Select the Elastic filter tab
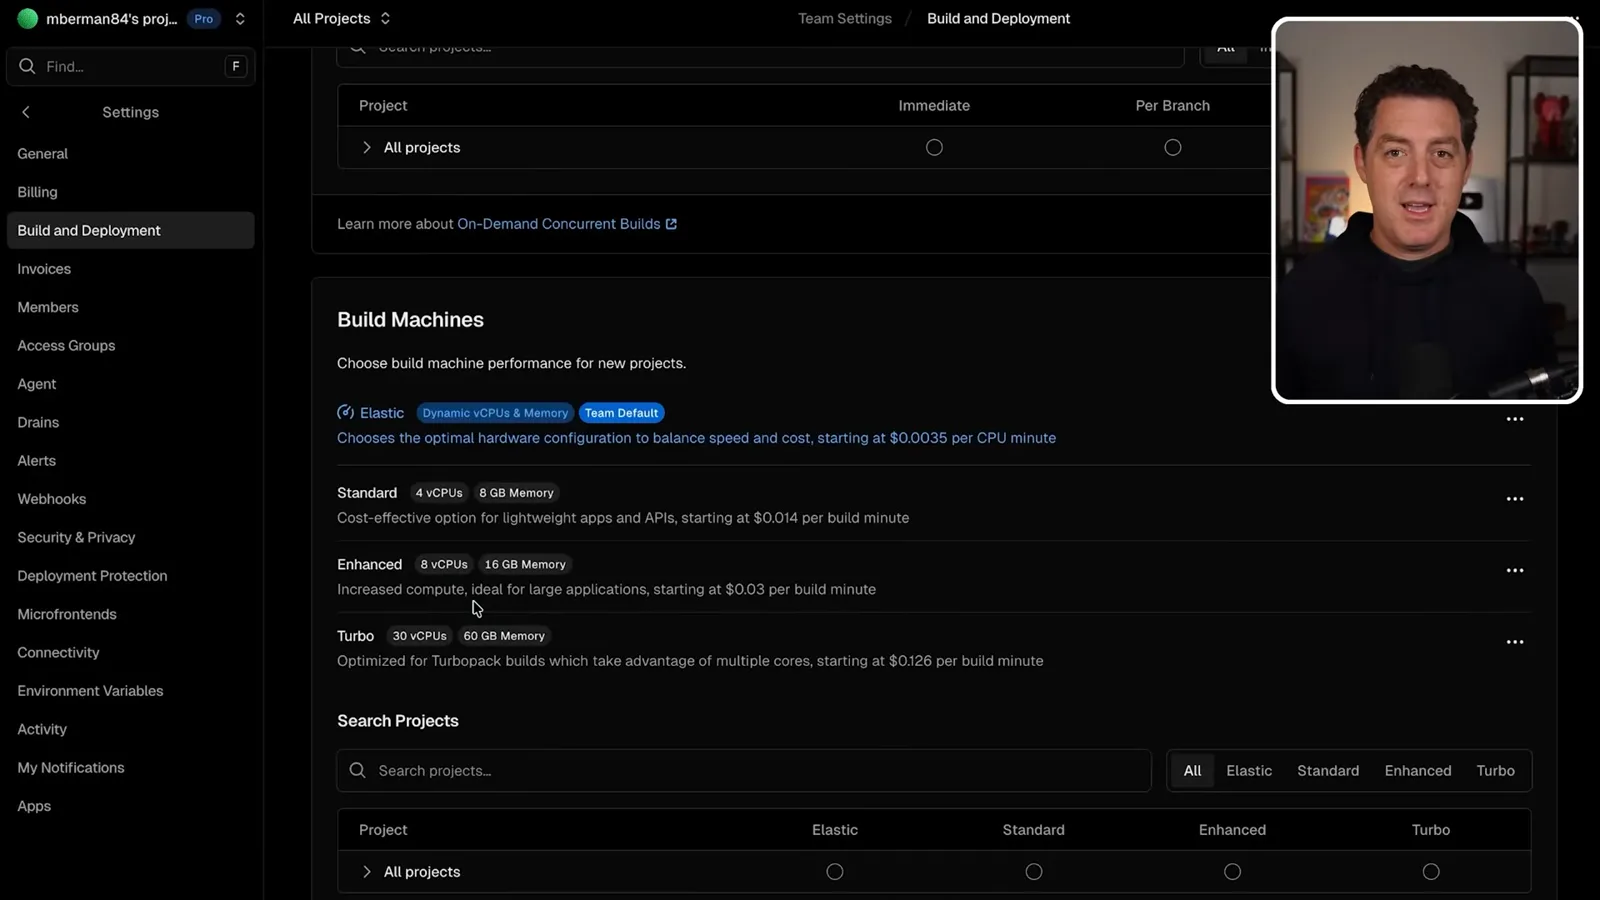The height and width of the screenshot is (900, 1600). click(x=1249, y=771)
